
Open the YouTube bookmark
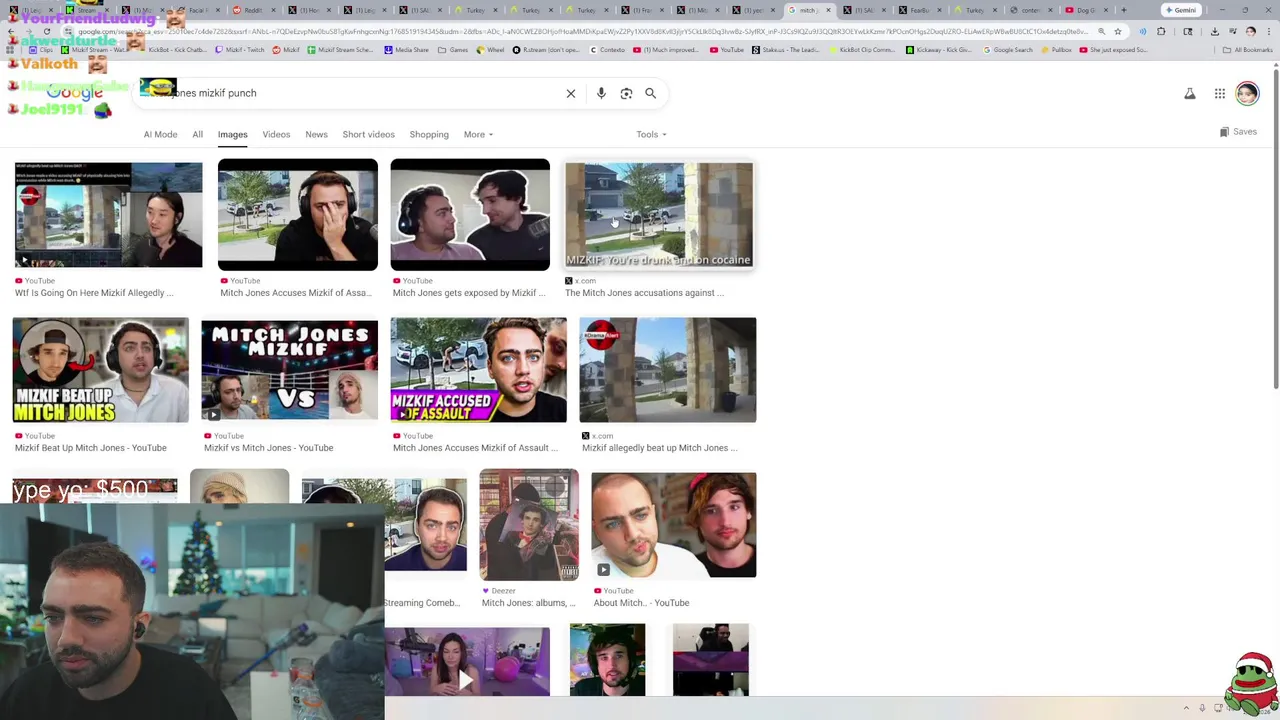(727, 50)
